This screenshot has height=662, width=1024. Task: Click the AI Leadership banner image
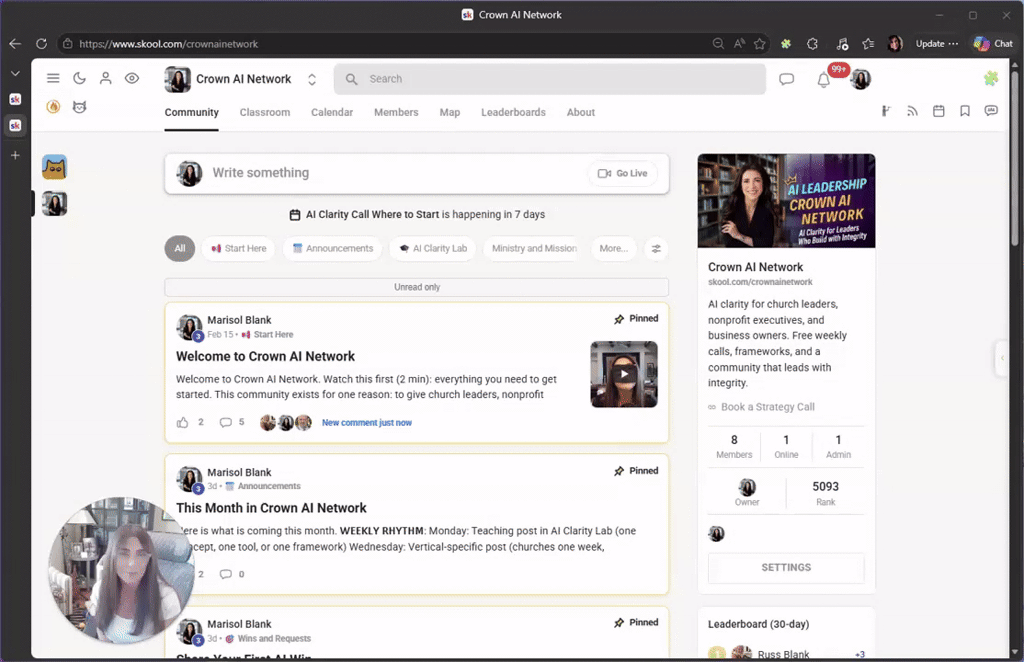(786, 200)
